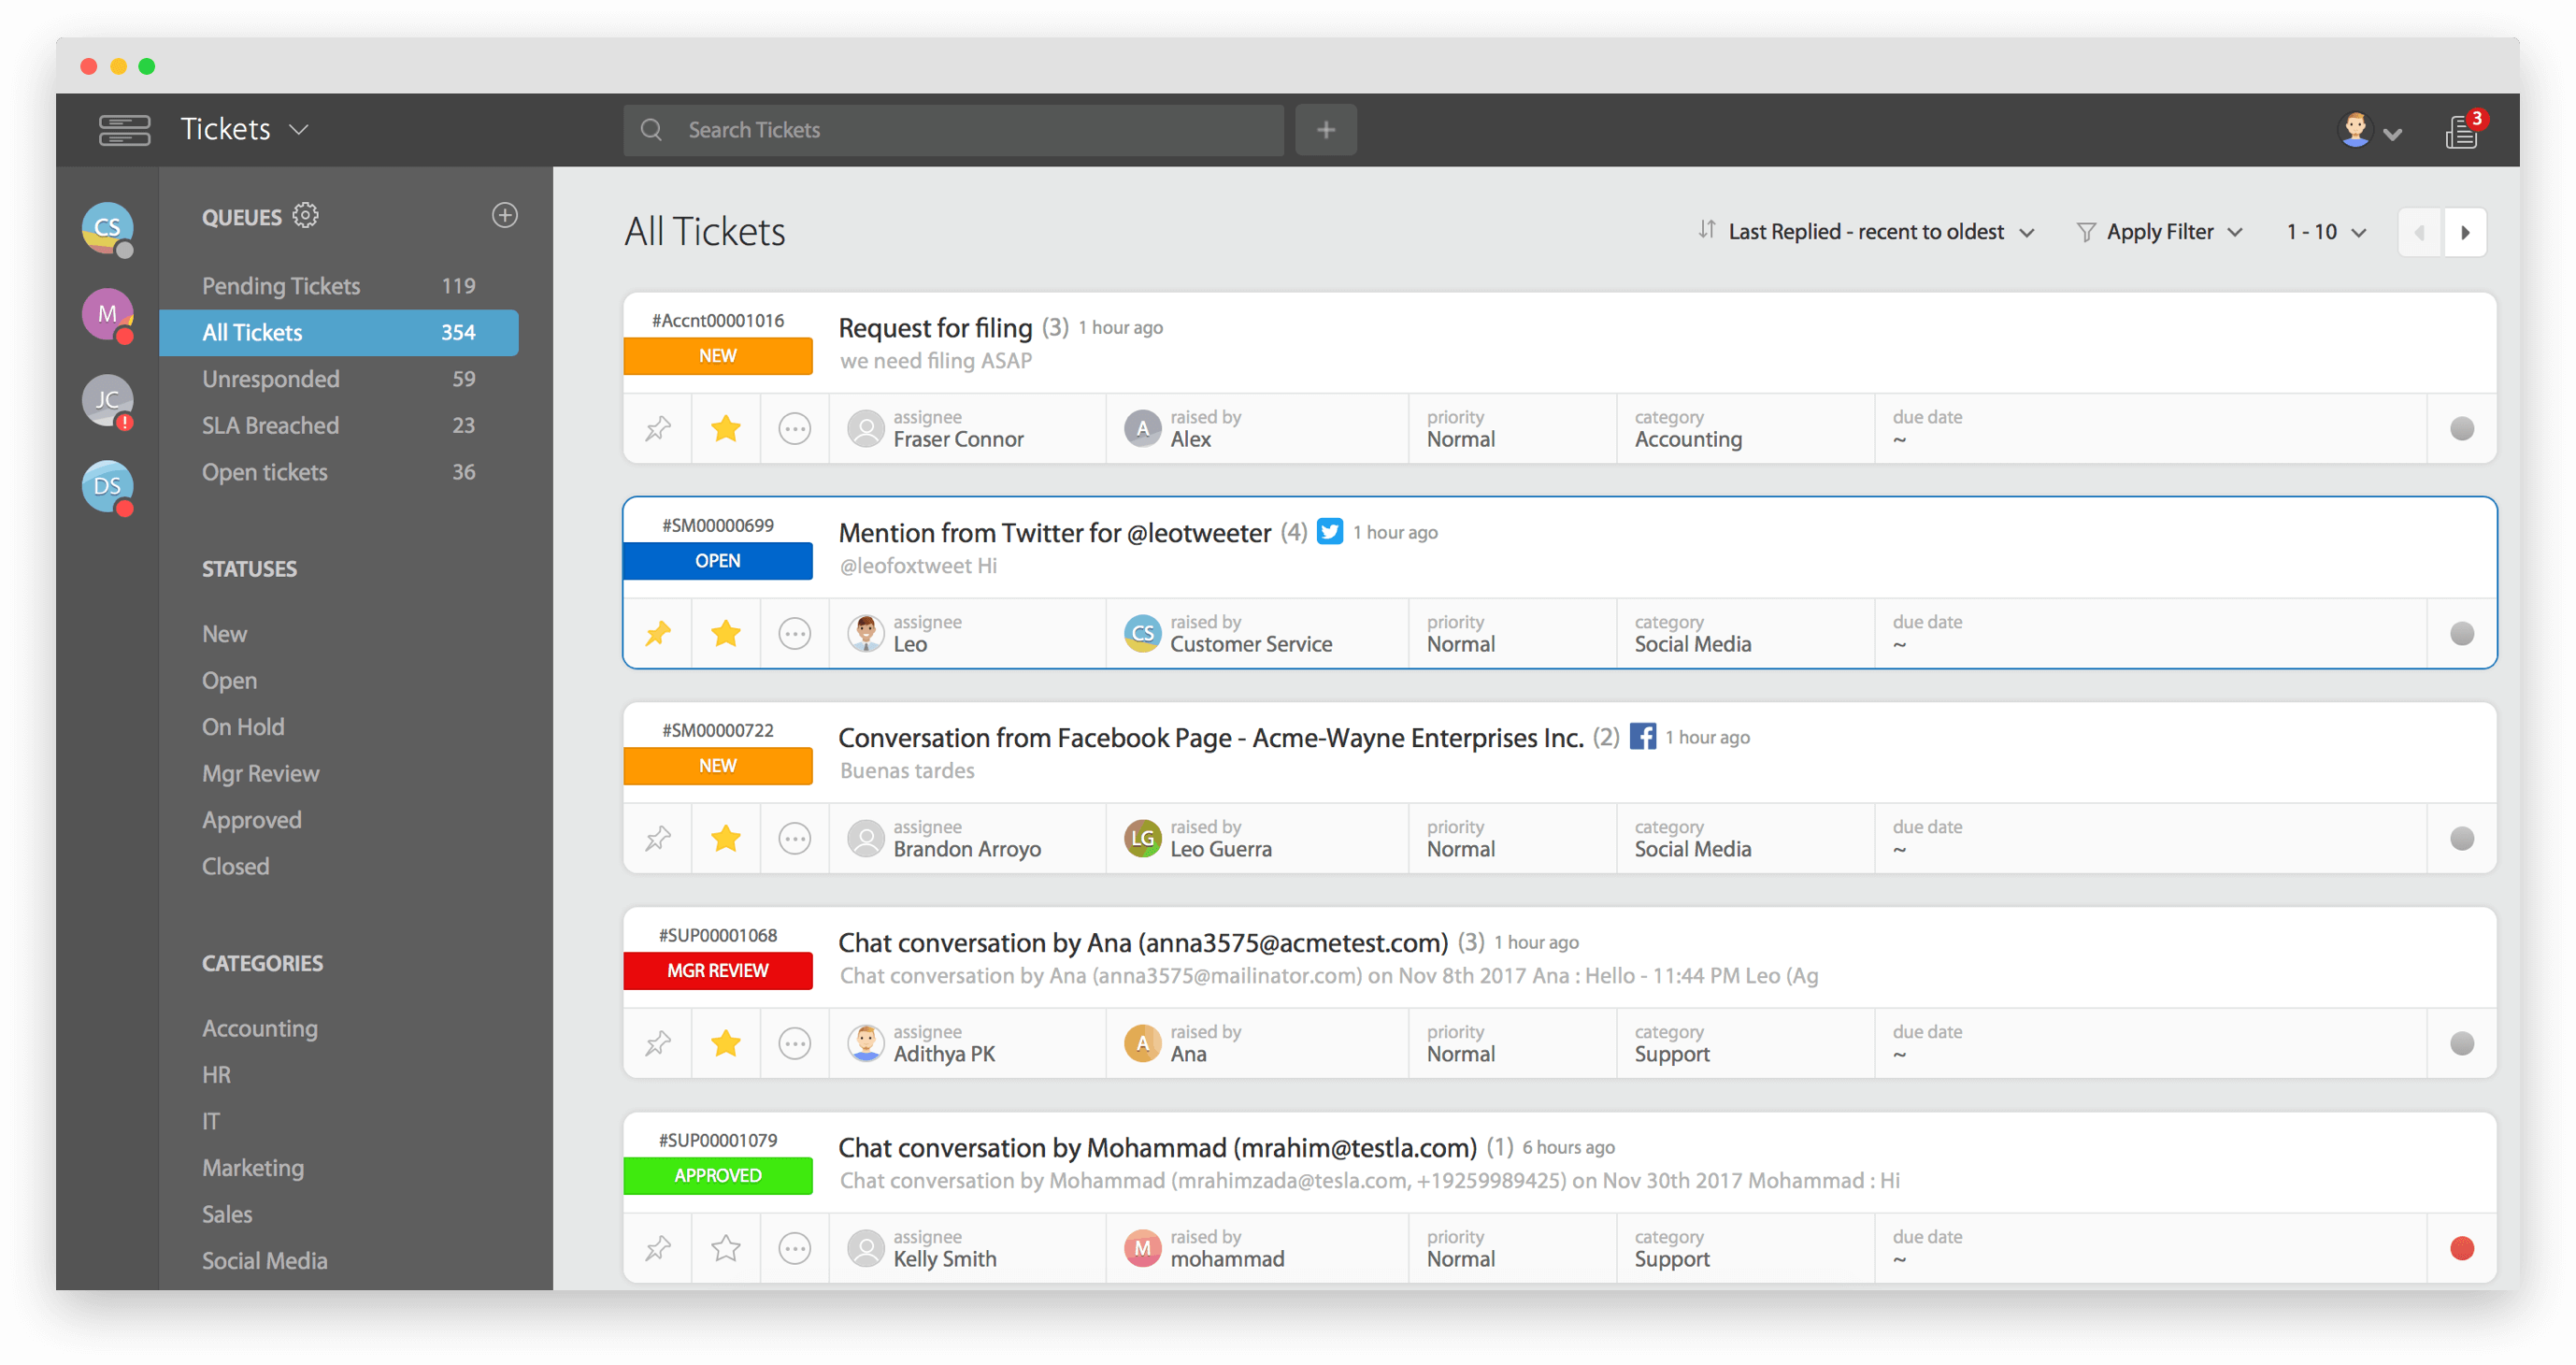
Task: Unpin the Mention from Twitter ticket
Action: click(657, 633)
